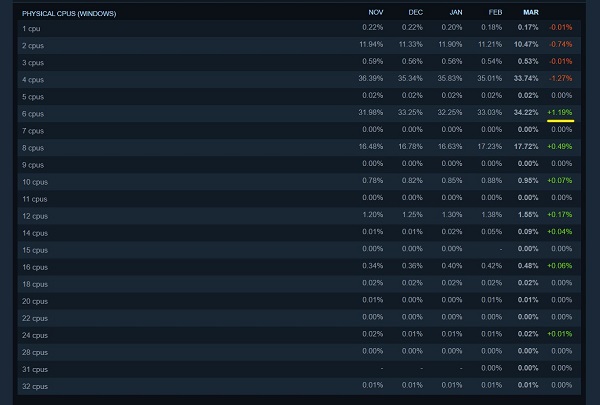Select the 34.22% March value
Screen dimensions: 600x405
coord(526,112)
